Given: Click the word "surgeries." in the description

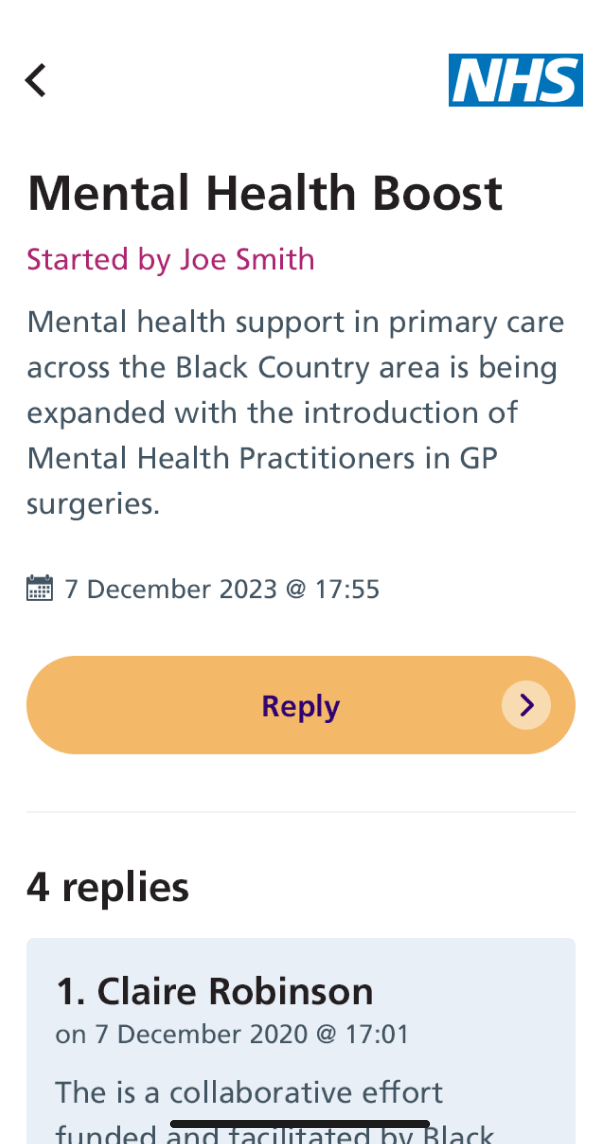Looking at the screenshot, I should tap(93, 504).
